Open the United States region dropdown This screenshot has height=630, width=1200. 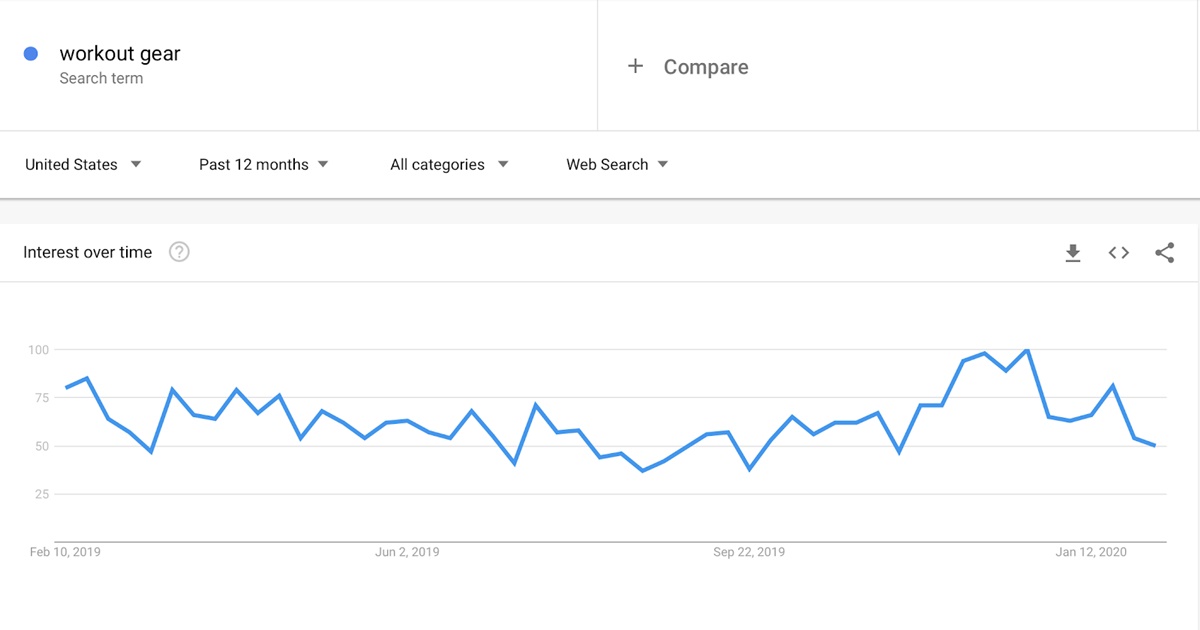(x=83, y=164)
